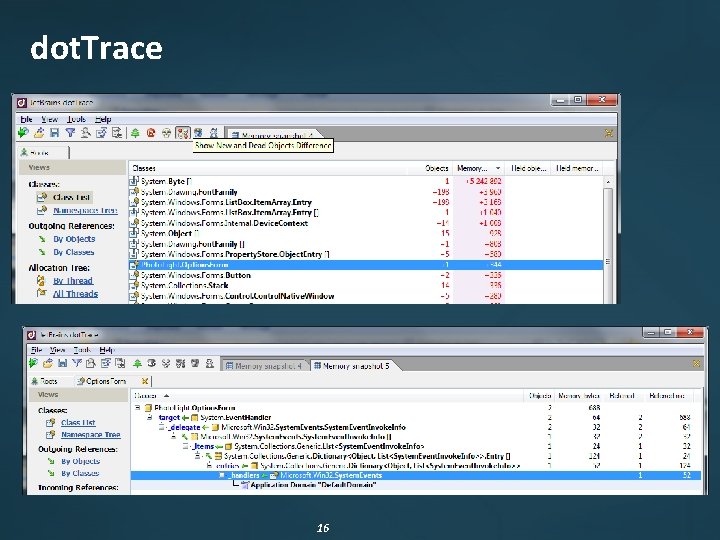Open the Tools menu in top window

[76, 119]
